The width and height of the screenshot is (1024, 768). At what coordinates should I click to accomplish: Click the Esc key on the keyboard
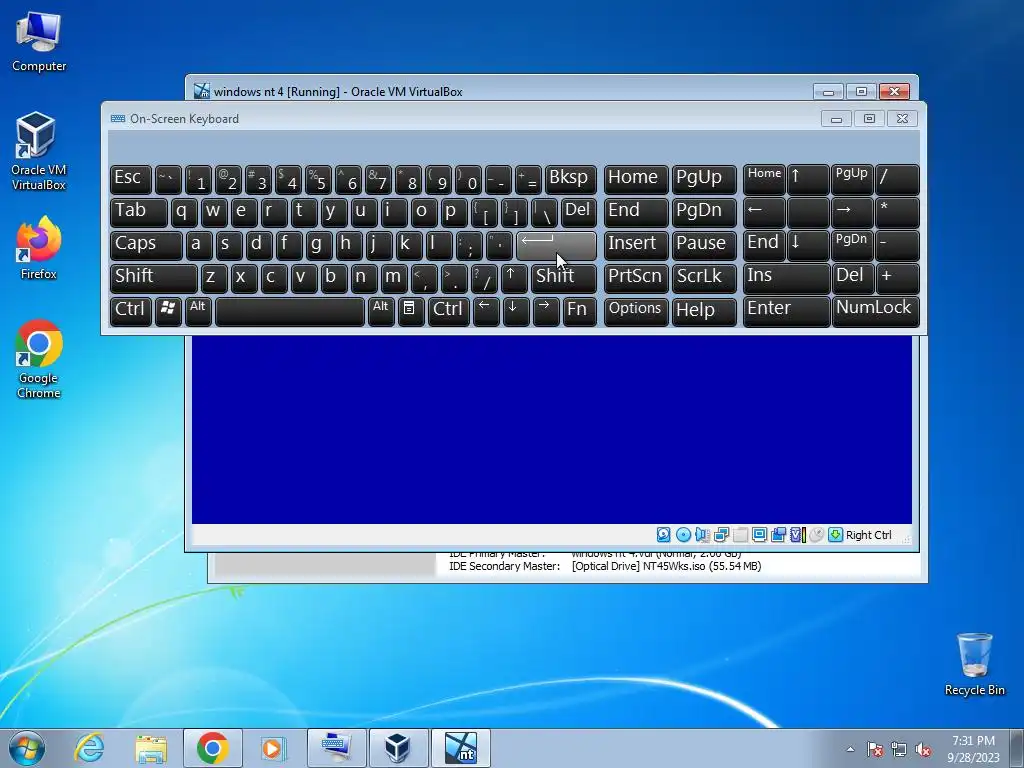131,180
